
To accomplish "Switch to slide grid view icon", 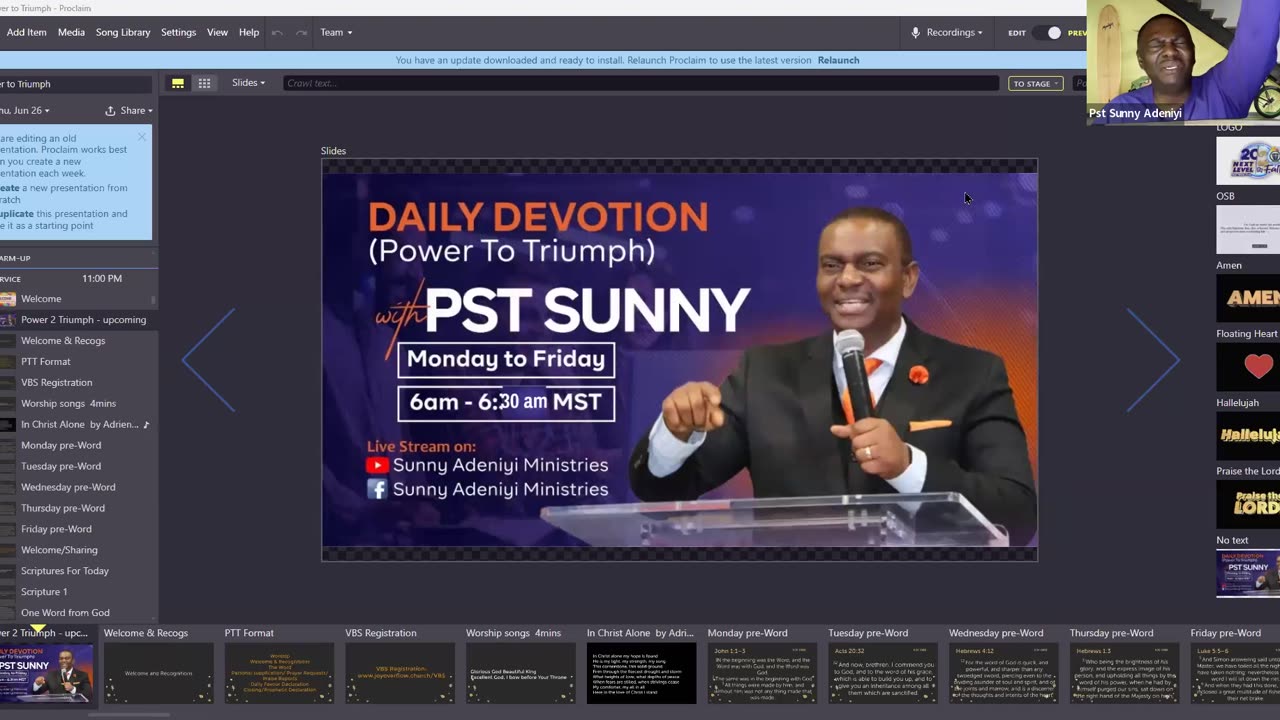I will [204, 83].
